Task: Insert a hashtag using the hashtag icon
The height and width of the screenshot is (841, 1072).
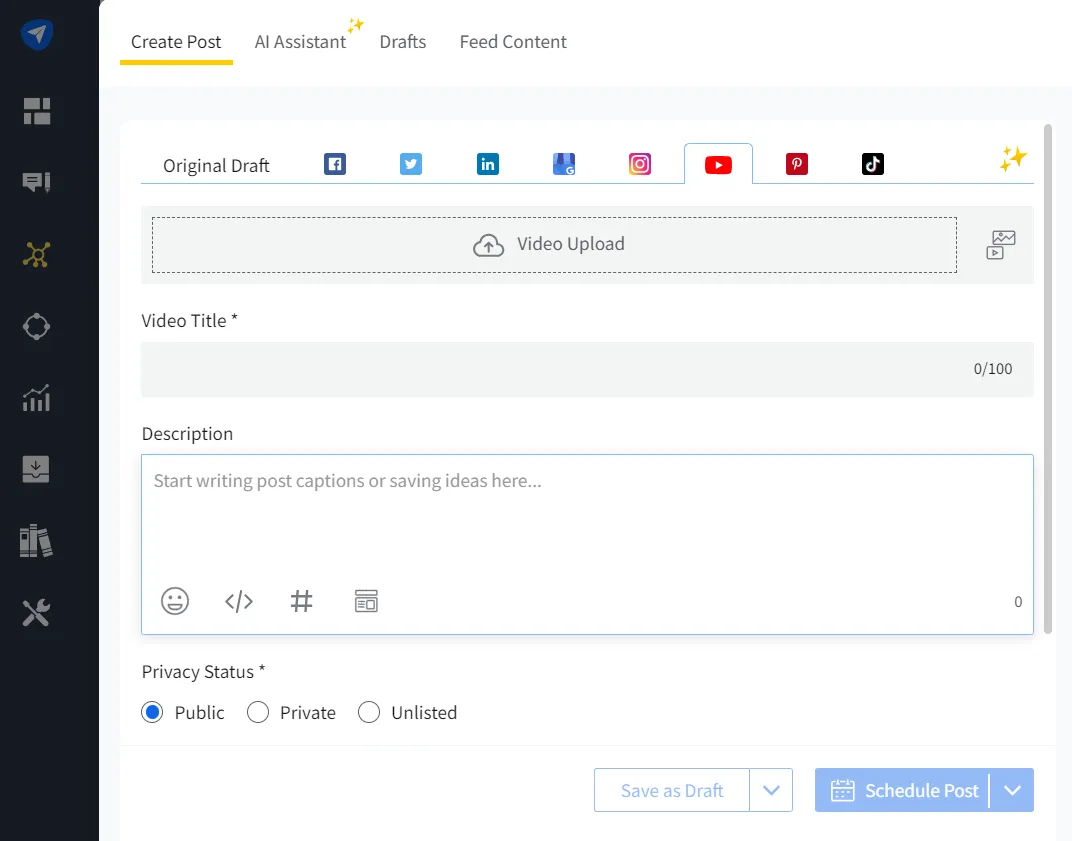Action: 302,601
